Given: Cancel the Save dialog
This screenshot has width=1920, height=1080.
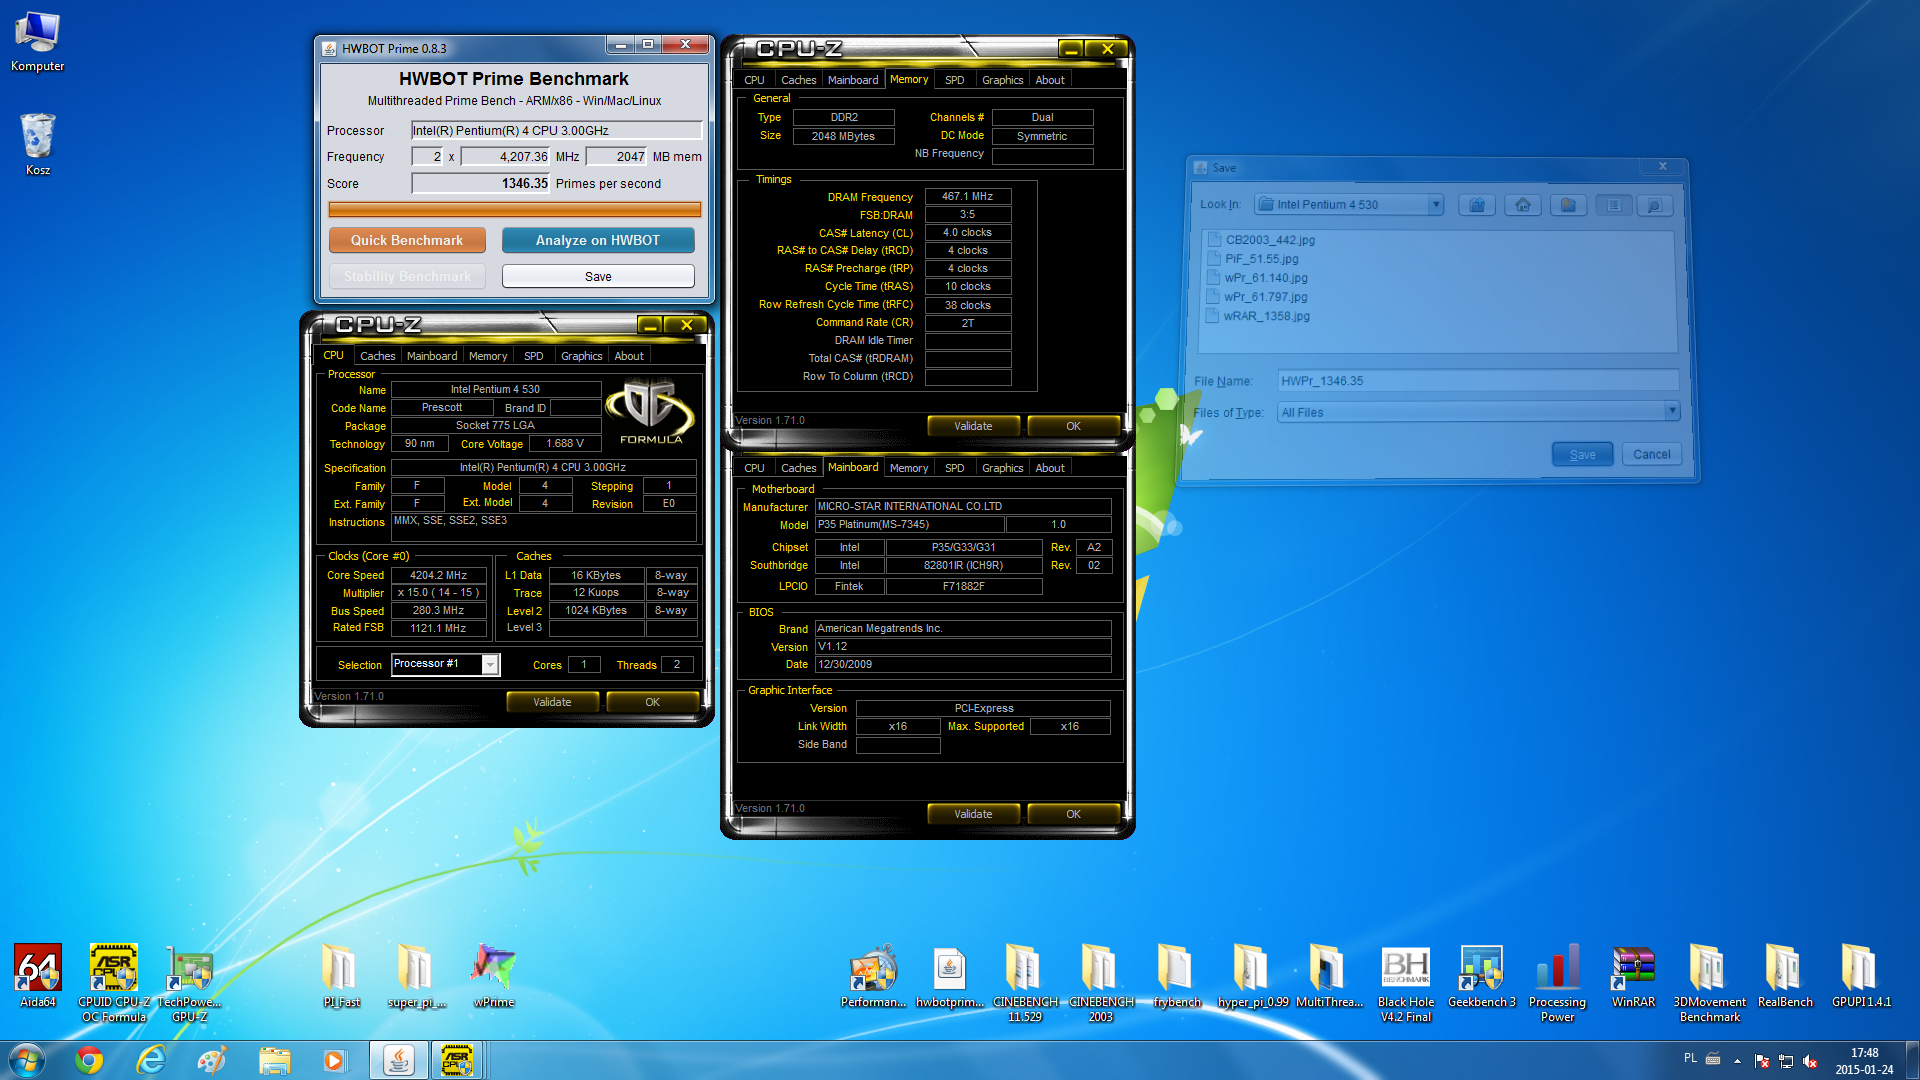Looking at the screenshot, I should click(x=1651, y=454).
